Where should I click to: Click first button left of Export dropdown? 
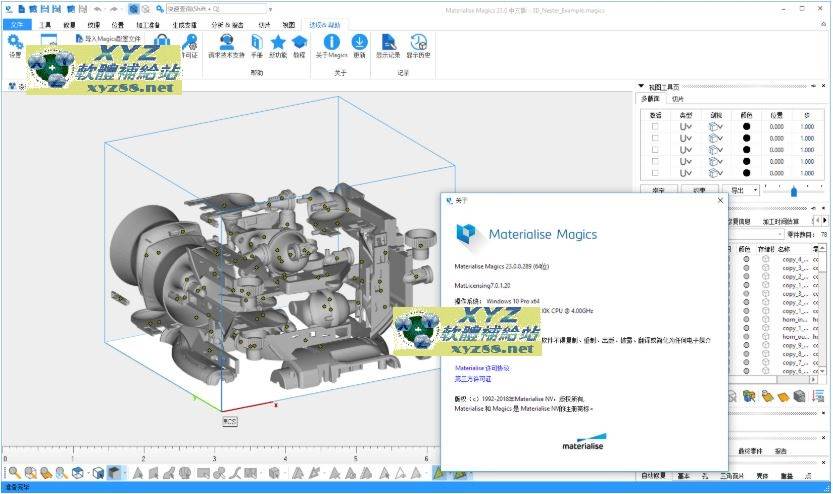pos(658,190)
